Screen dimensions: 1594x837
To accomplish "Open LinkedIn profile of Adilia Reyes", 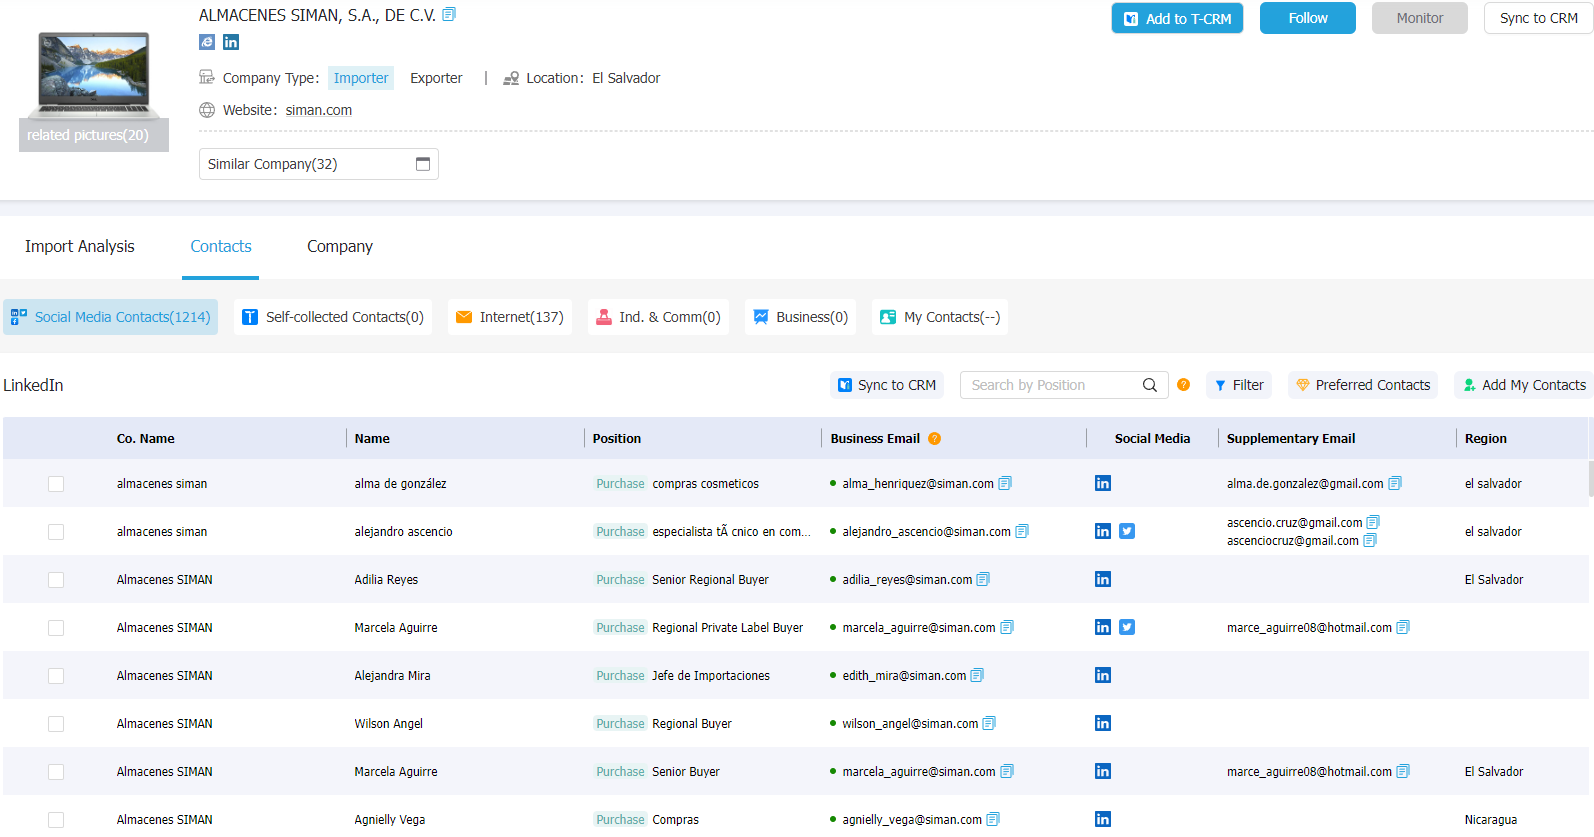I will 1103,579.
